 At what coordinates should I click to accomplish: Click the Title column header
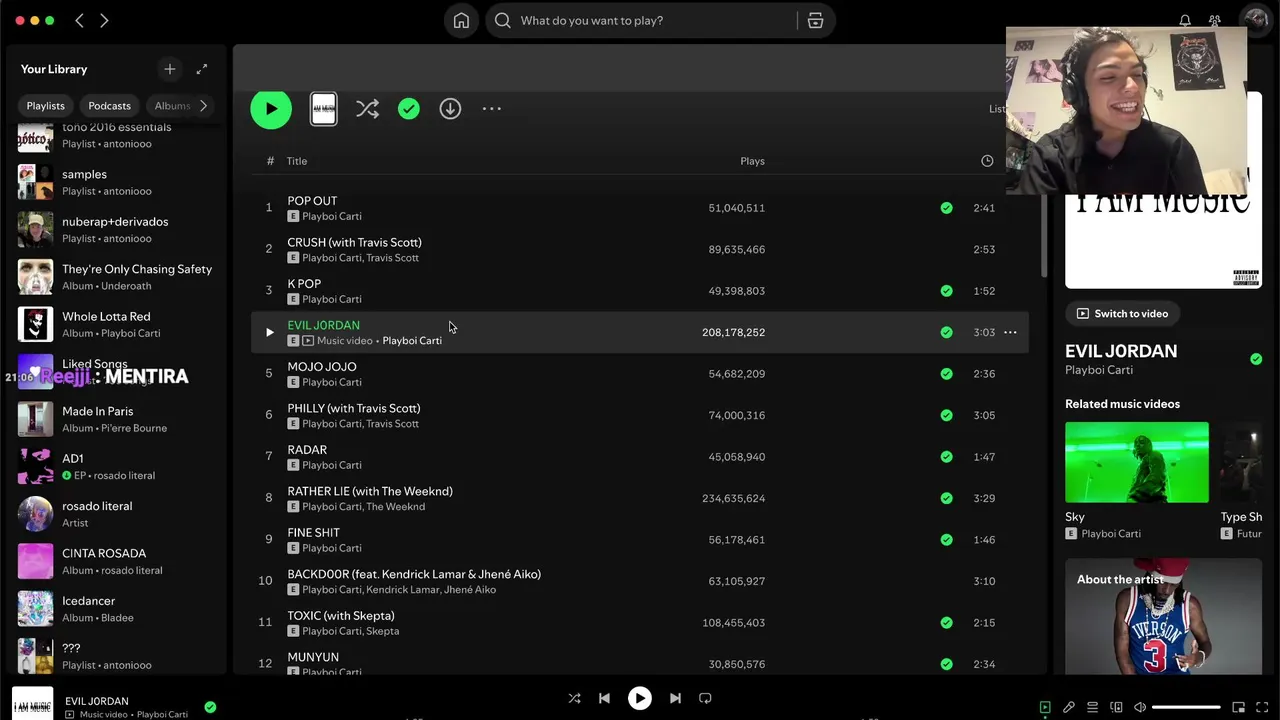click(x=297, y=161)
